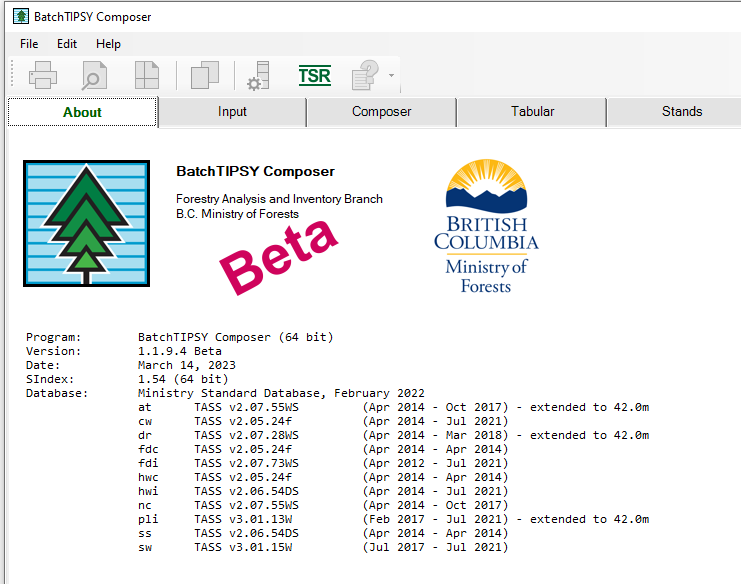The image size is (741, 584).
Task: Open the server settings gear icon
Action: coord(258,76)
